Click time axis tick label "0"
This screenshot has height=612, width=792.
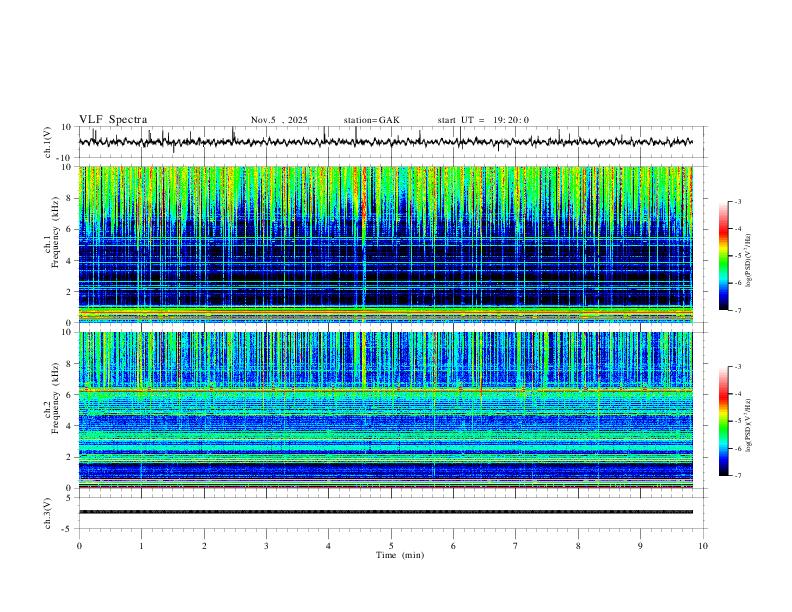79,546
